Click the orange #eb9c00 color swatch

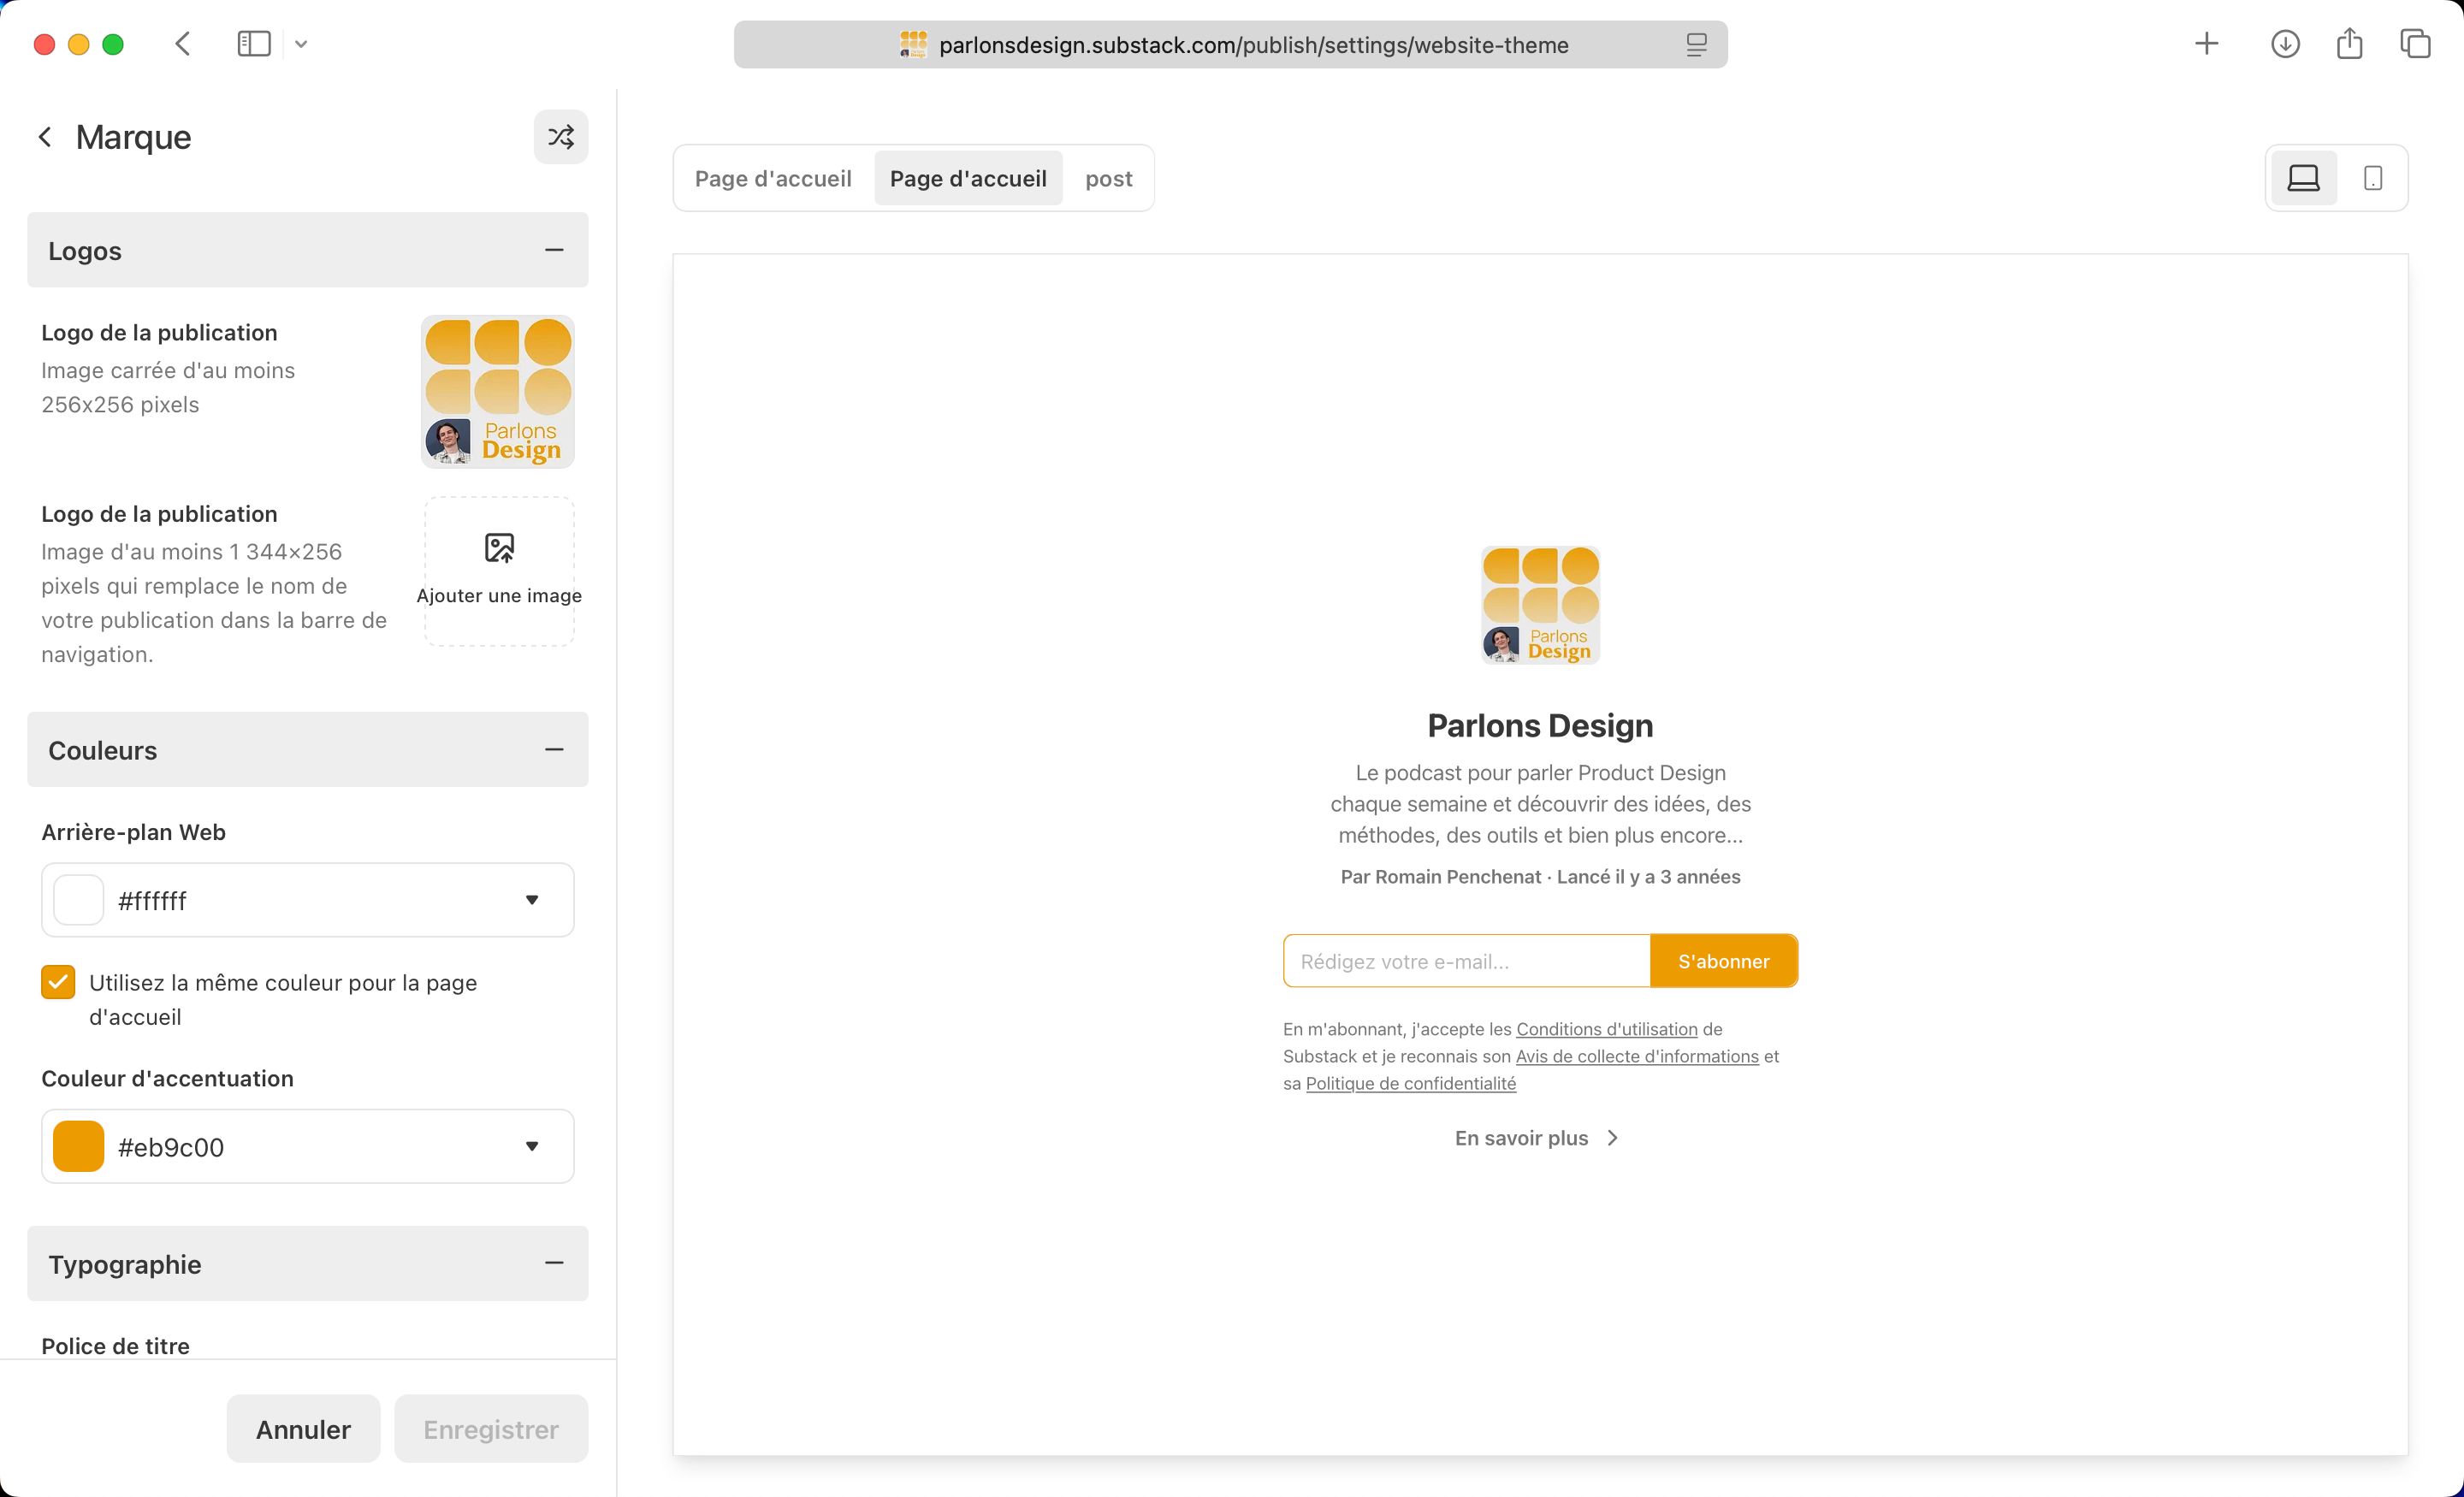coord(78,1146)
